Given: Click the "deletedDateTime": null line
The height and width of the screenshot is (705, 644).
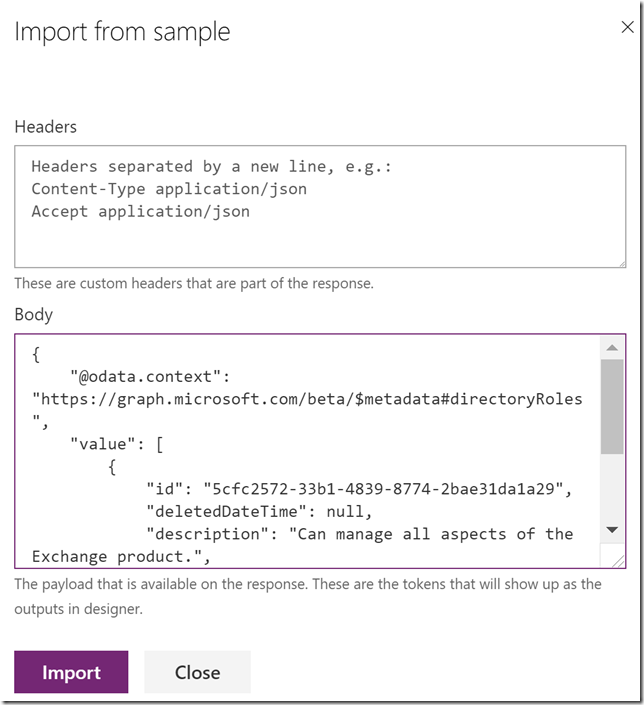Looking at the screenshot, I should 259,511.
